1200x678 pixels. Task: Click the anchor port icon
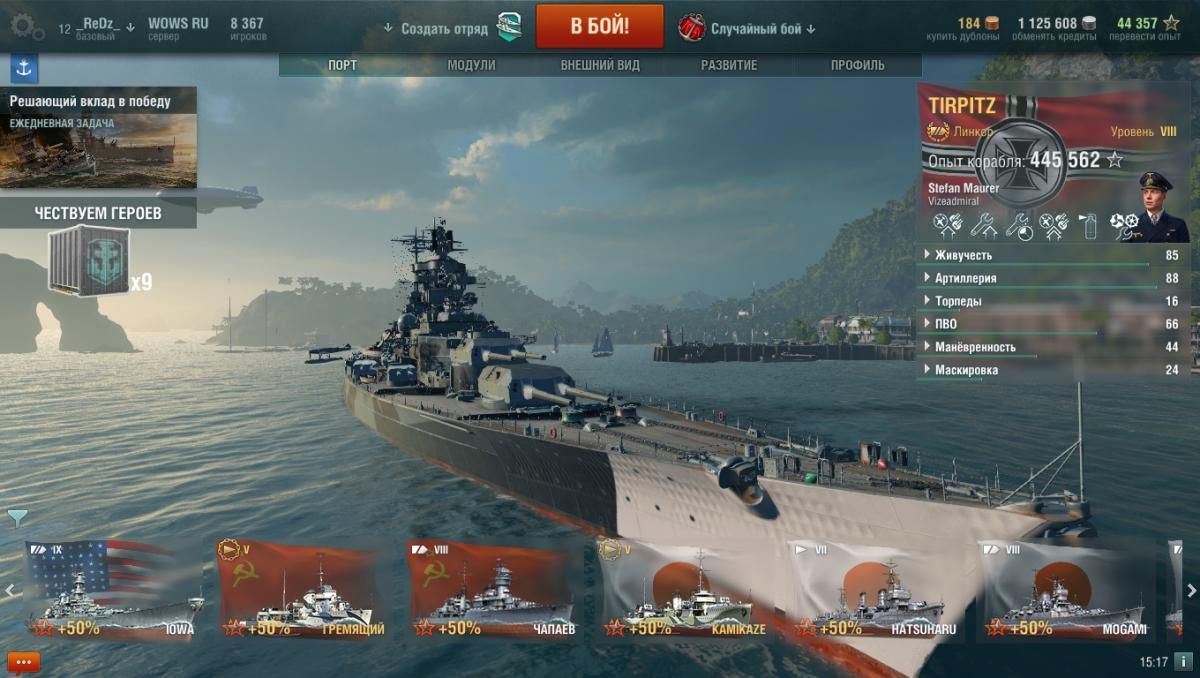pos(24,69)
